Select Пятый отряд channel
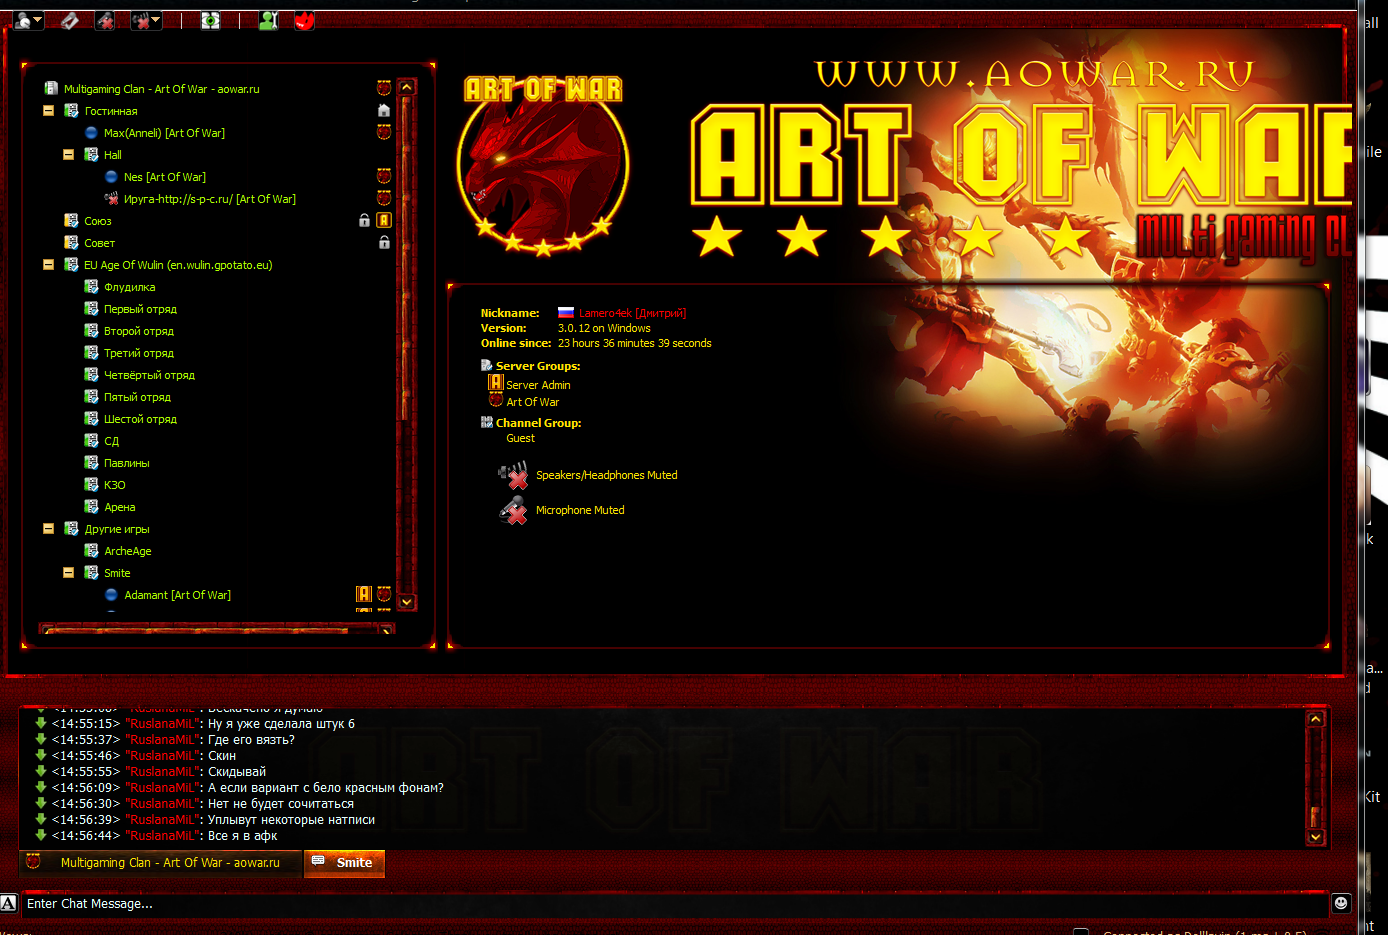Screen dimensions: 1388x935 click(137, 397)
